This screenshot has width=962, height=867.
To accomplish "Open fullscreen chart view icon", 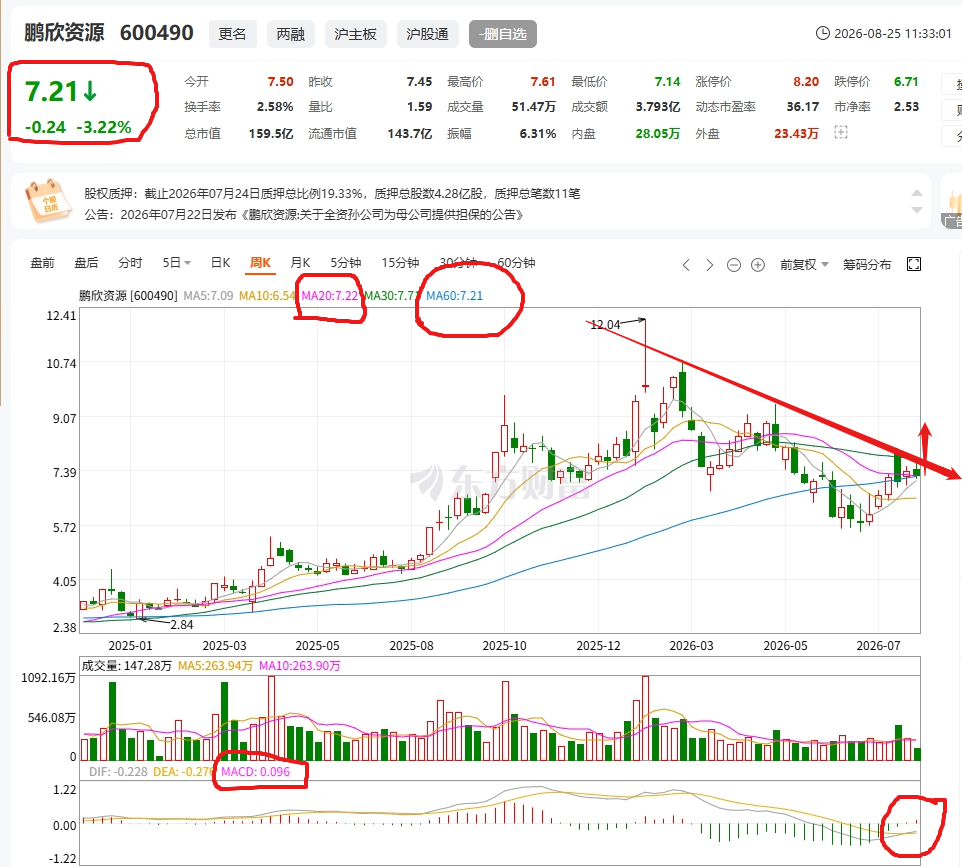I will pyautogui.click(x=914, y=264).
